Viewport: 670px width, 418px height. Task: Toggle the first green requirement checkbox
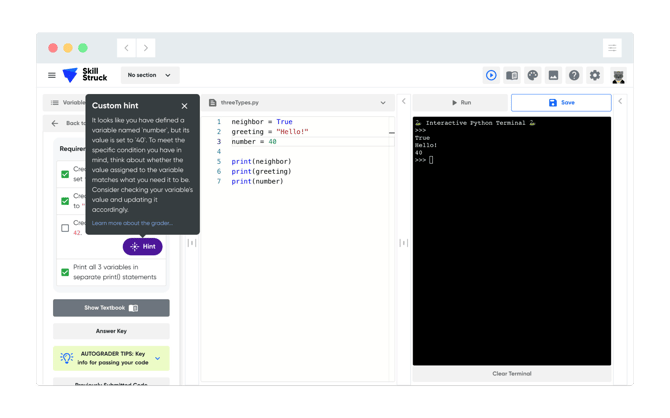(x=65, y=174)
